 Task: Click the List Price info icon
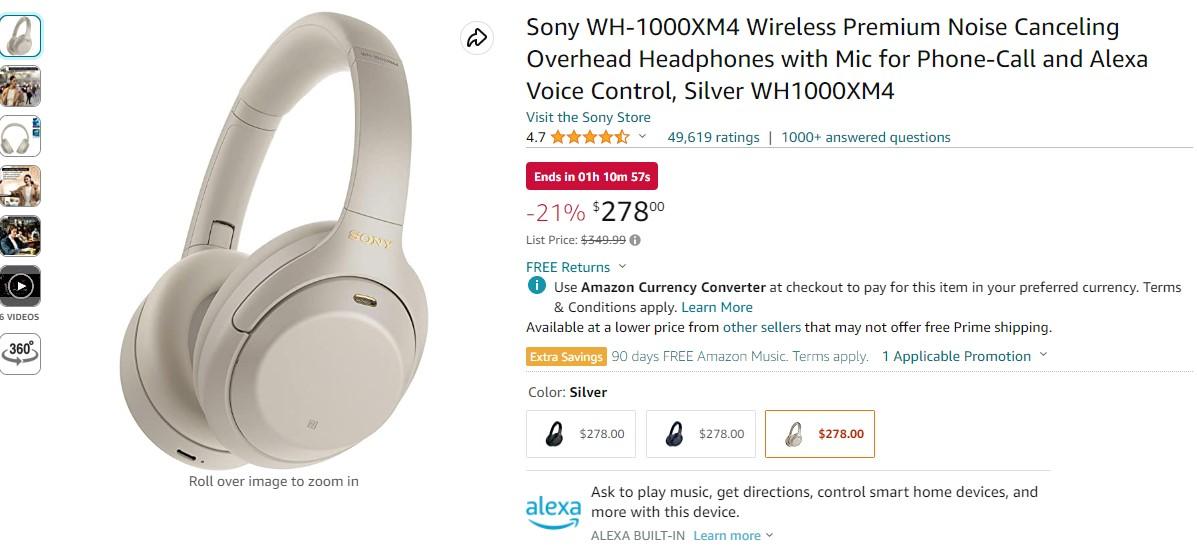pos(635,240)
